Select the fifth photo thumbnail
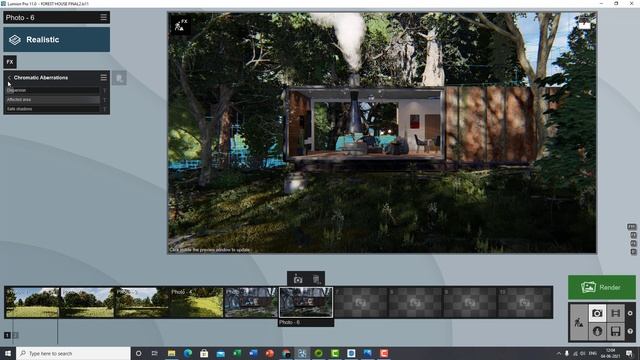The height and width of the screenshot is (360, 640). coord(251,302)
